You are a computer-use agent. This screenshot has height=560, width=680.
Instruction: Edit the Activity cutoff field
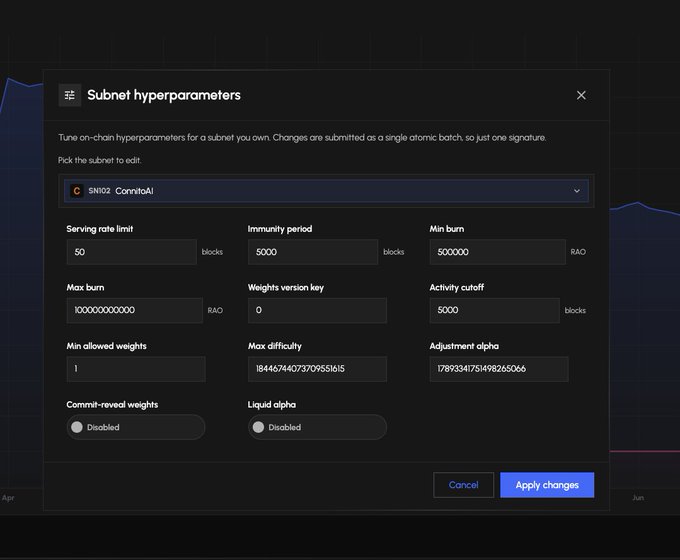click(x=494, y=310)
